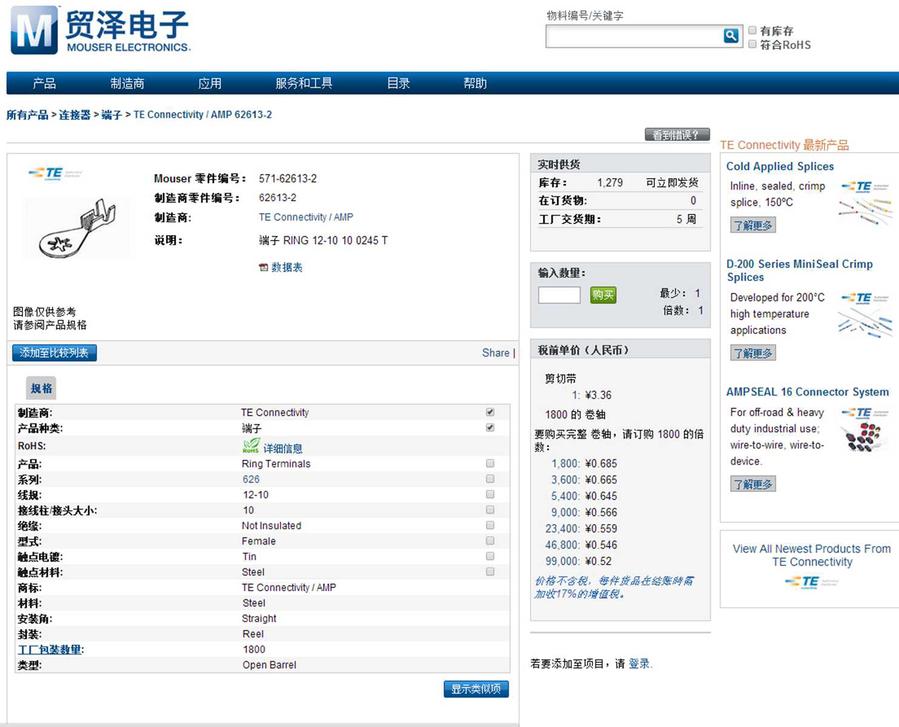Click the TE logo above product image

(x=55, y=173)
